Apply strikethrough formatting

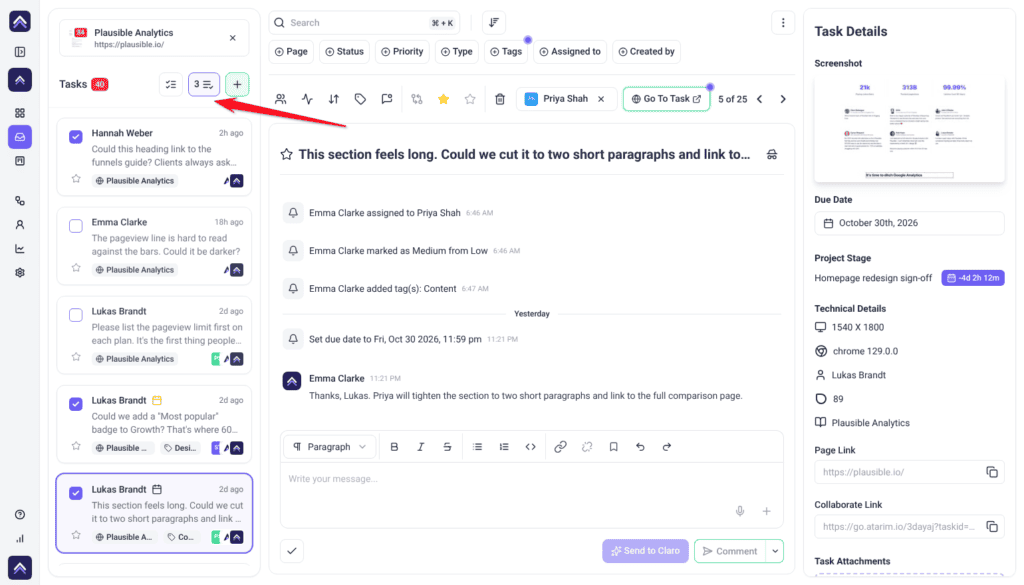point(447,447)
